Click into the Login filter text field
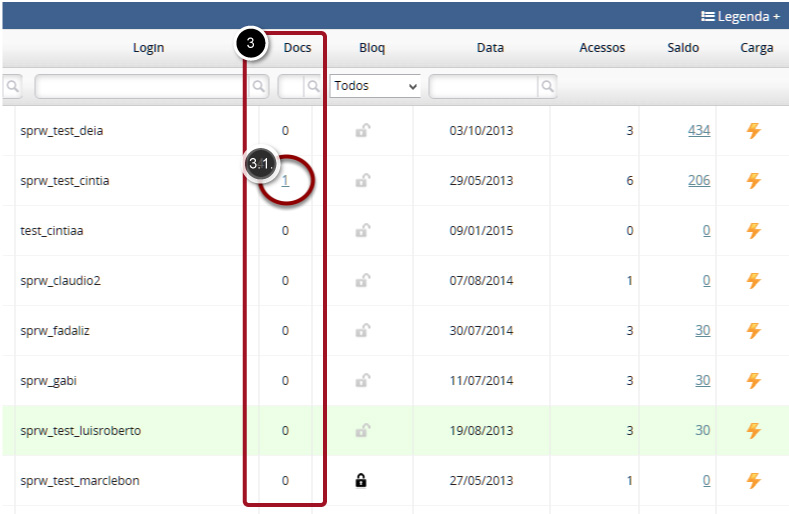 pyautogui.click(x=142, y=87)
